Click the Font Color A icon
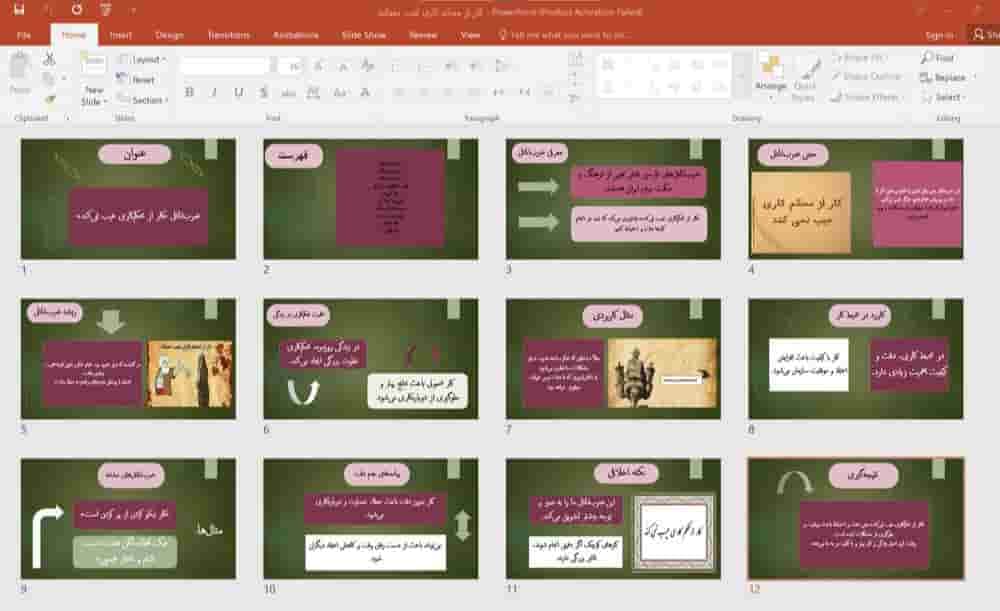Viewport: 1000px width, 611px height. (365, 92)
